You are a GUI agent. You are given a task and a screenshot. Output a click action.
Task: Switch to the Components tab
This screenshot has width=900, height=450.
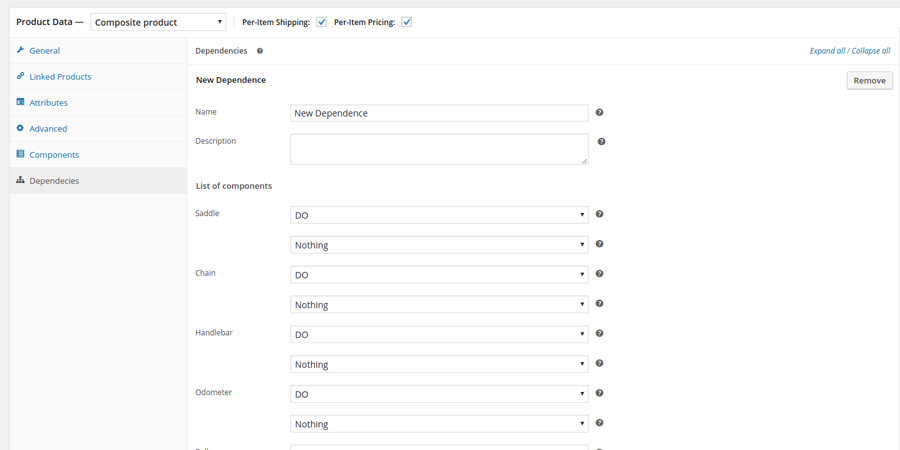[x=54, y=155]
